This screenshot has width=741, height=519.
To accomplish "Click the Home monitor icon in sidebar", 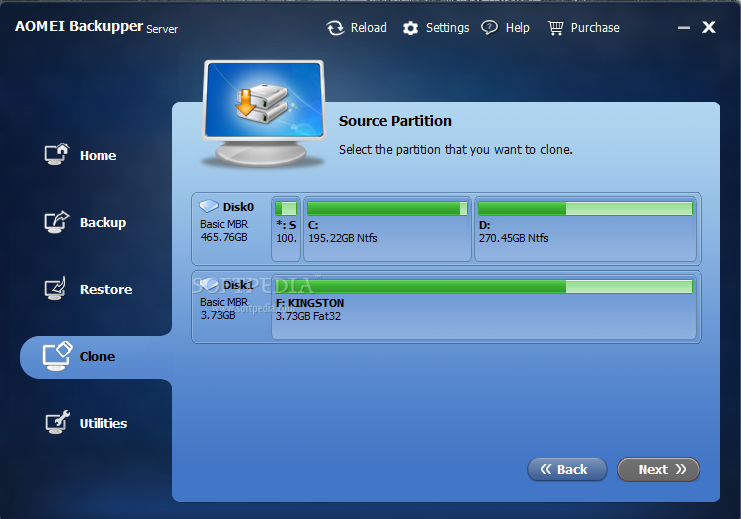I will coord(57,154).
